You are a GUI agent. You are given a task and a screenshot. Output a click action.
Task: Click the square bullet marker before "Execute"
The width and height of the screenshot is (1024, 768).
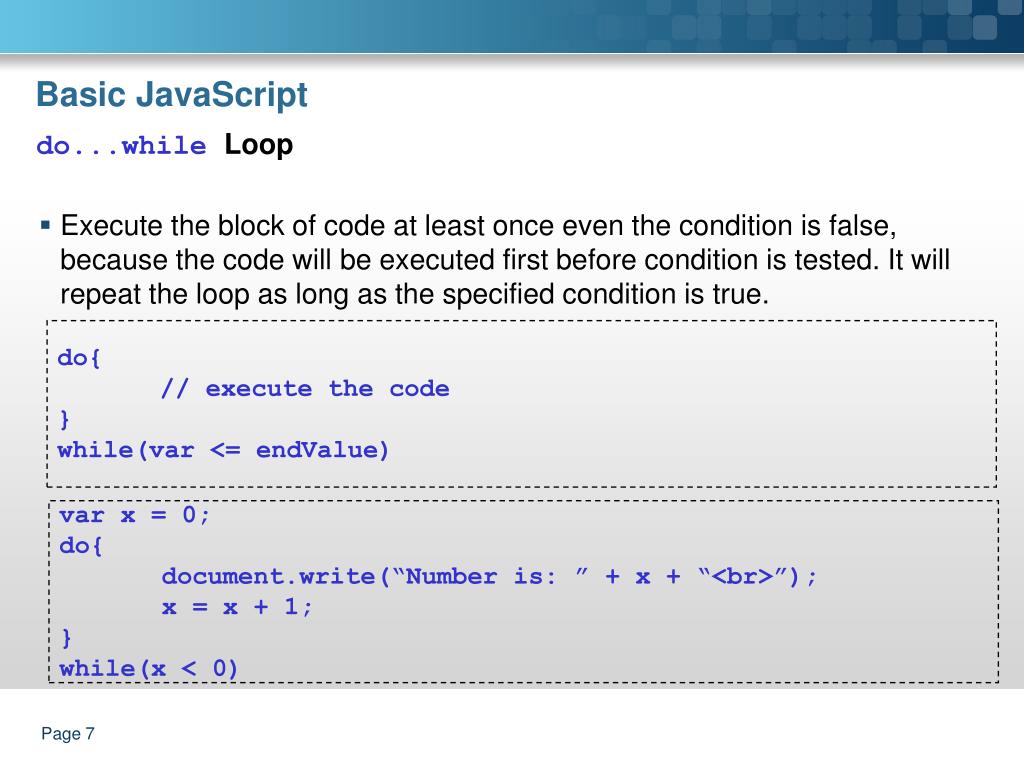point(46,224)
